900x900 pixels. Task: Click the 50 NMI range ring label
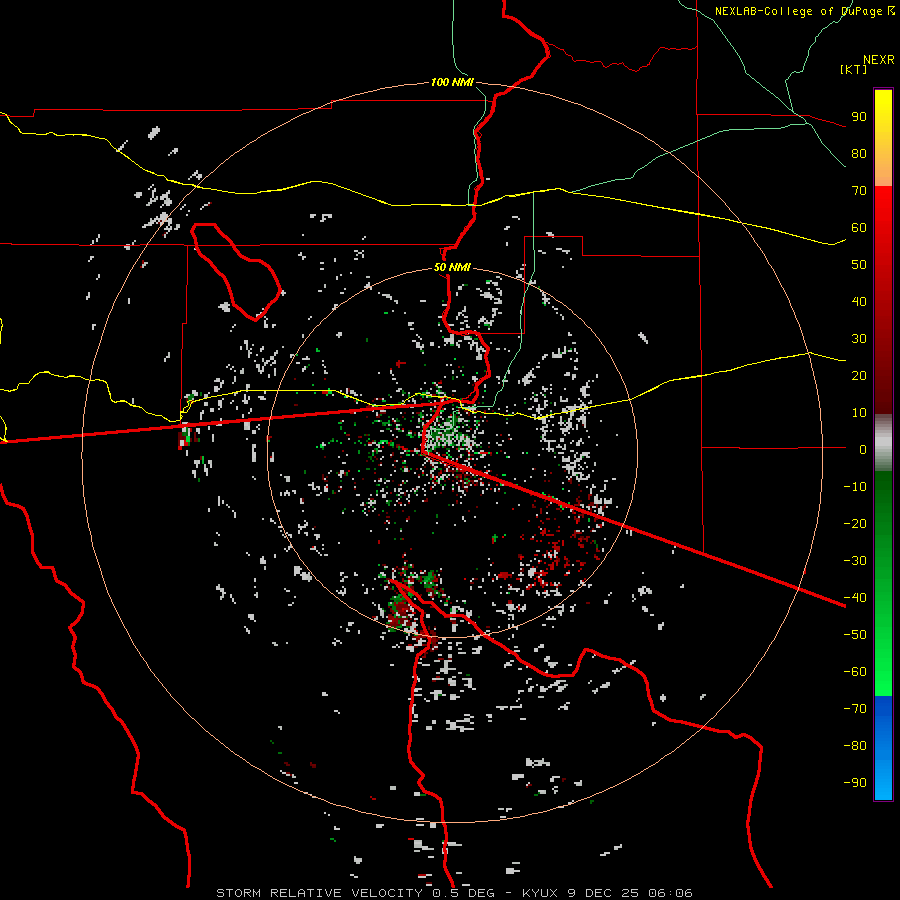click(452, 267)
